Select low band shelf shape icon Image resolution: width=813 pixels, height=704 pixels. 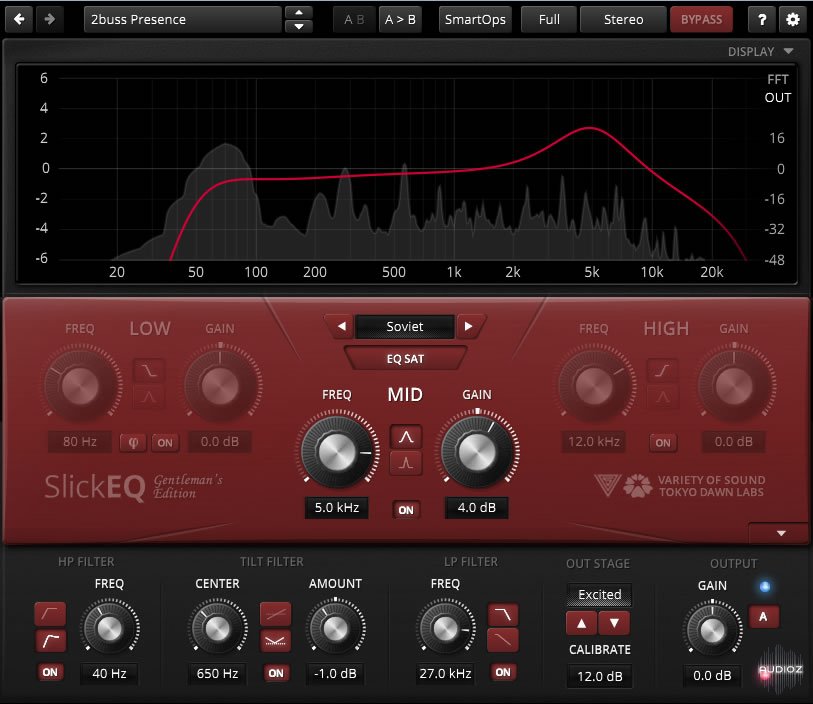[149, 370]
